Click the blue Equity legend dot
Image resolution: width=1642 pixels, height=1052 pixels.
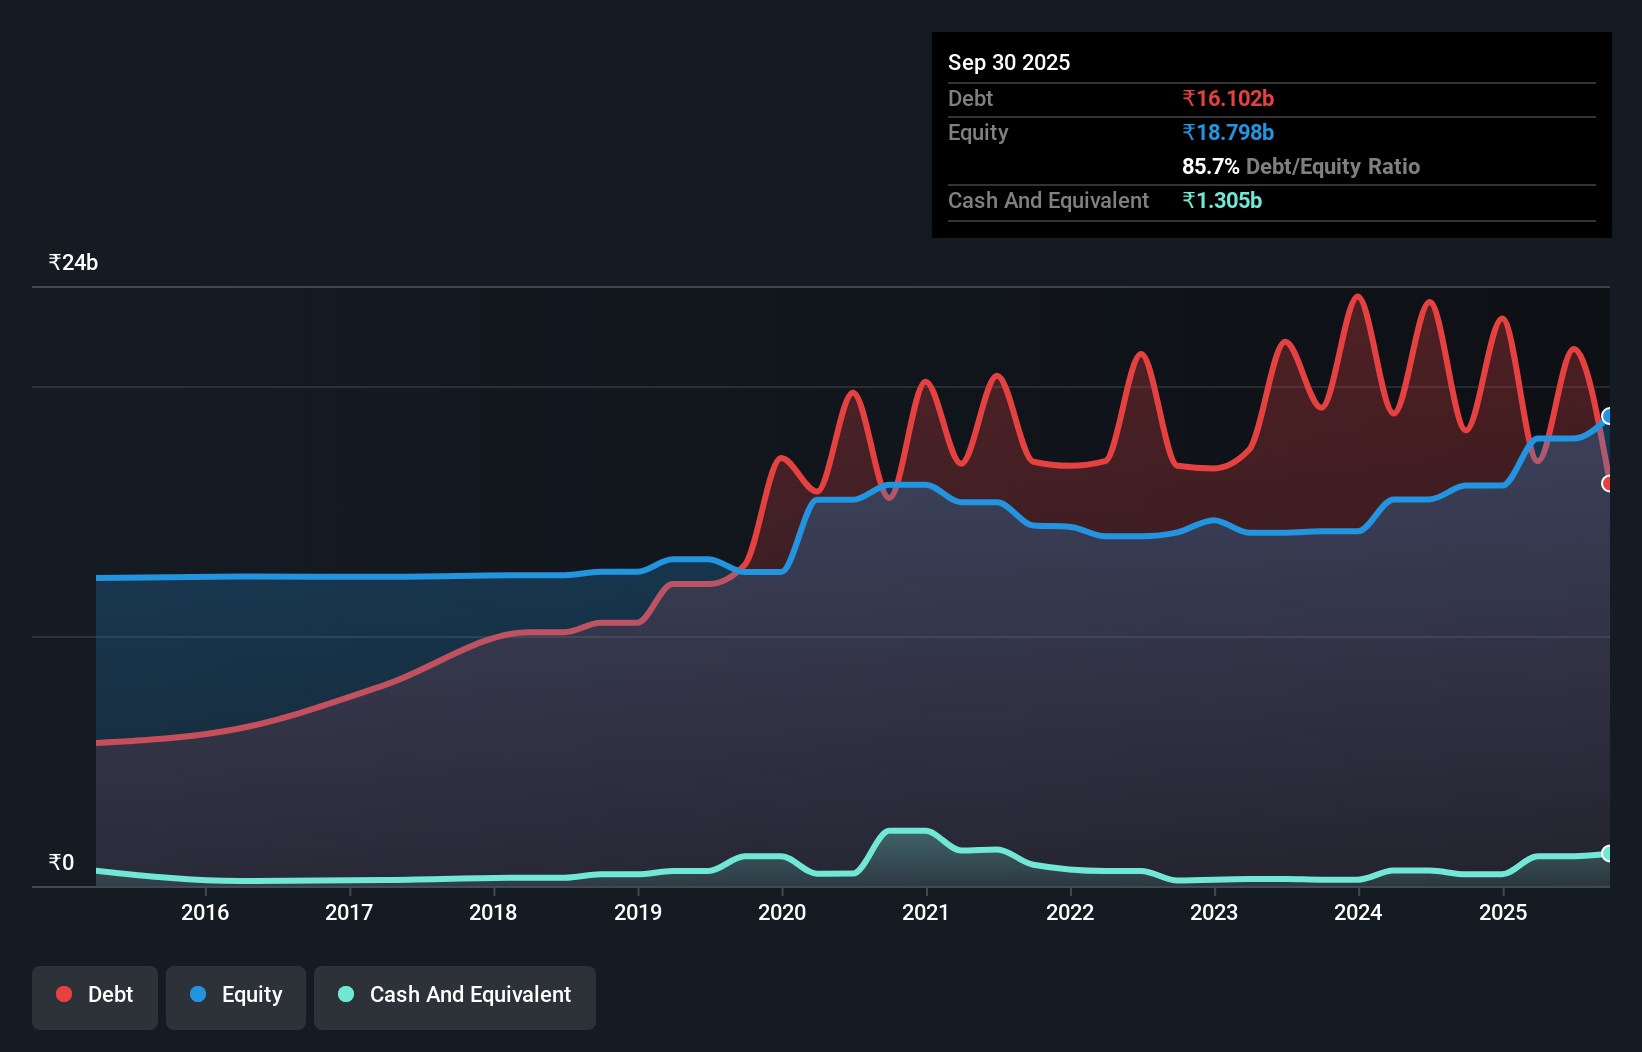[x=198, y=994]
